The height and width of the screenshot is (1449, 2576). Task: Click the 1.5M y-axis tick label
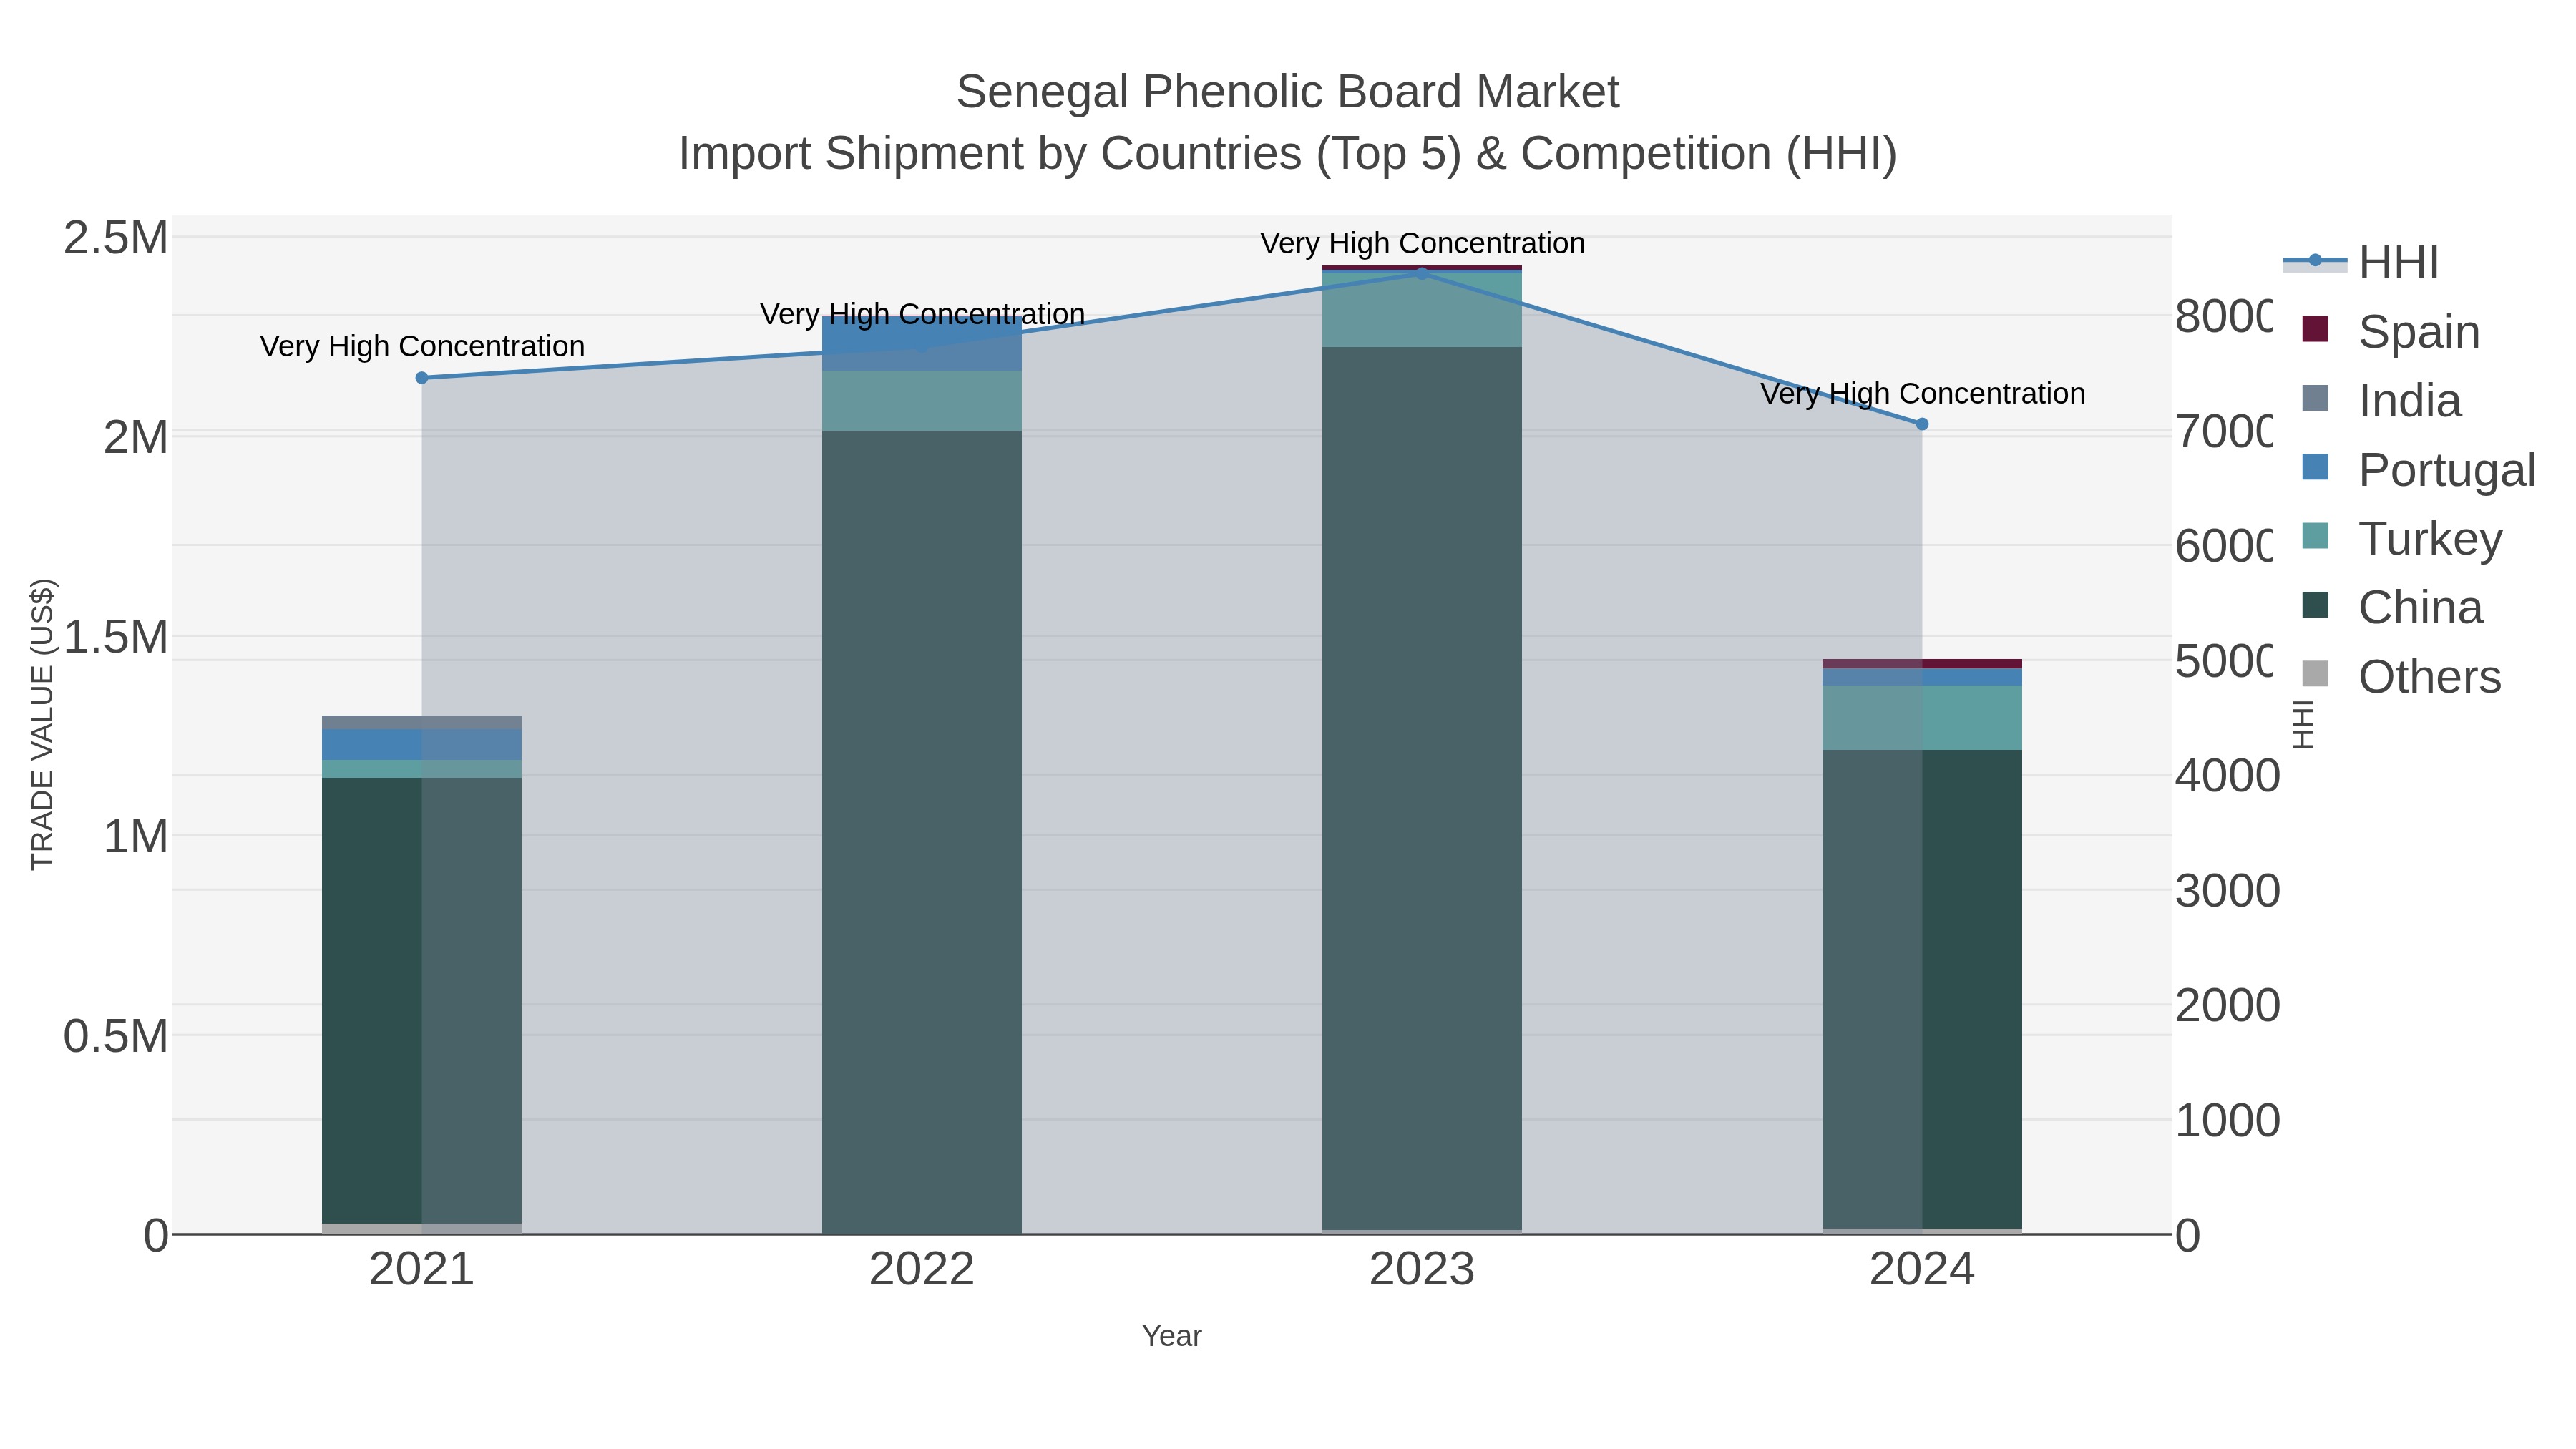pos(116,637)
